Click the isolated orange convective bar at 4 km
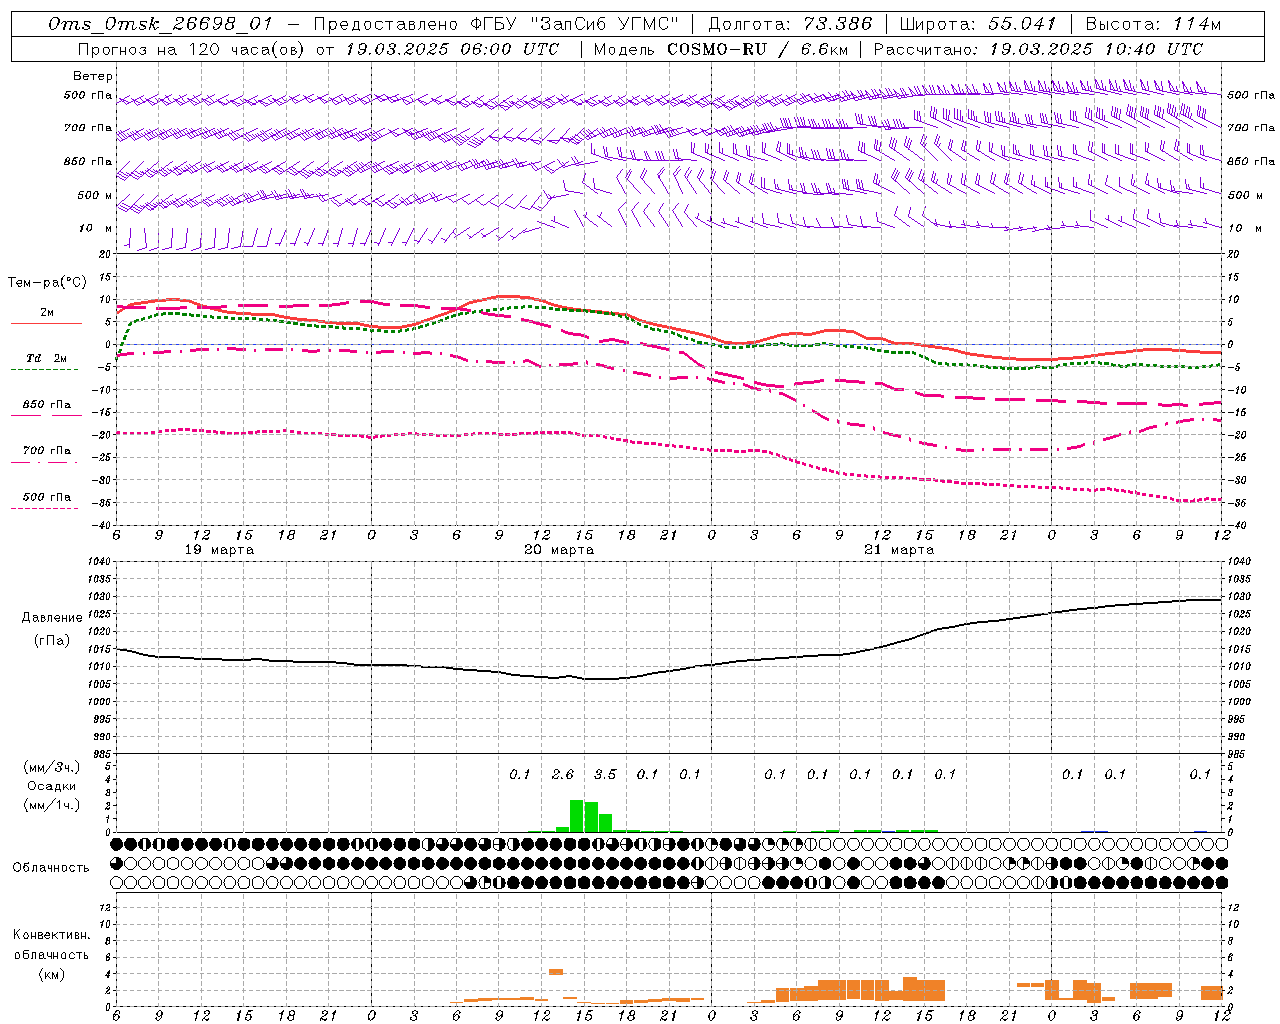This screenshot has height=1024, width=1280. coord(556,971)
